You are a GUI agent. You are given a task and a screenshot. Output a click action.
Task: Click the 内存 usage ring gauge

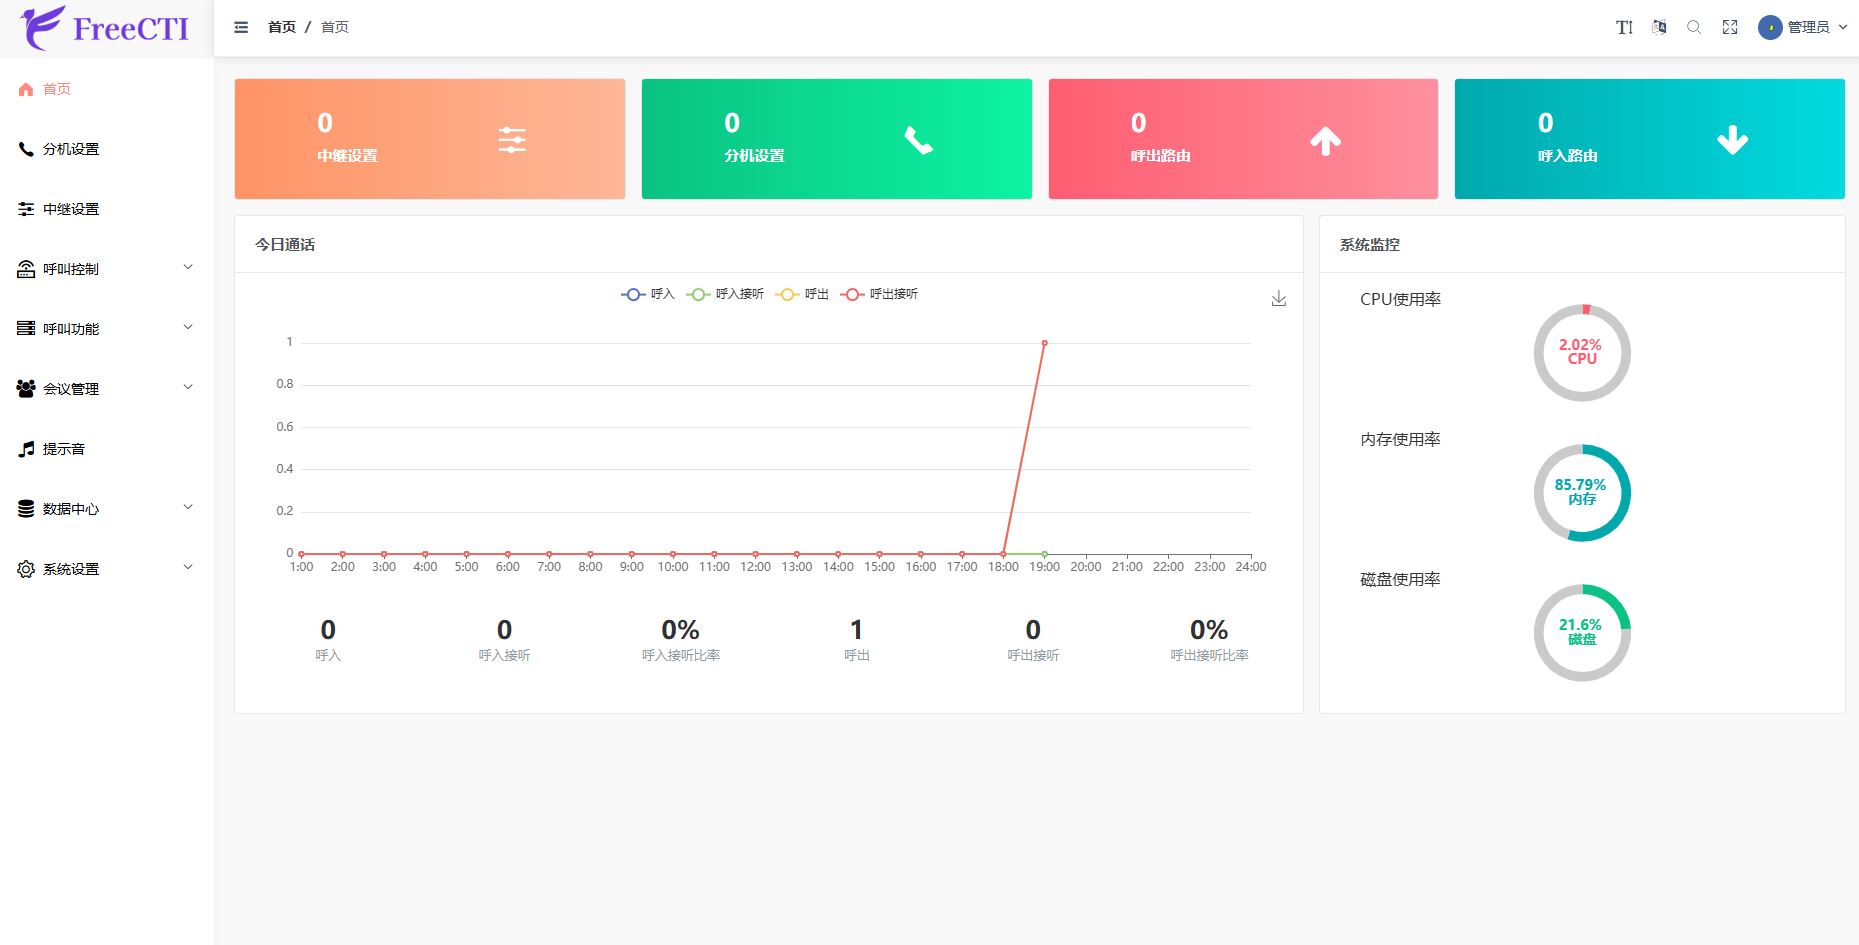tap(1582, 493)
